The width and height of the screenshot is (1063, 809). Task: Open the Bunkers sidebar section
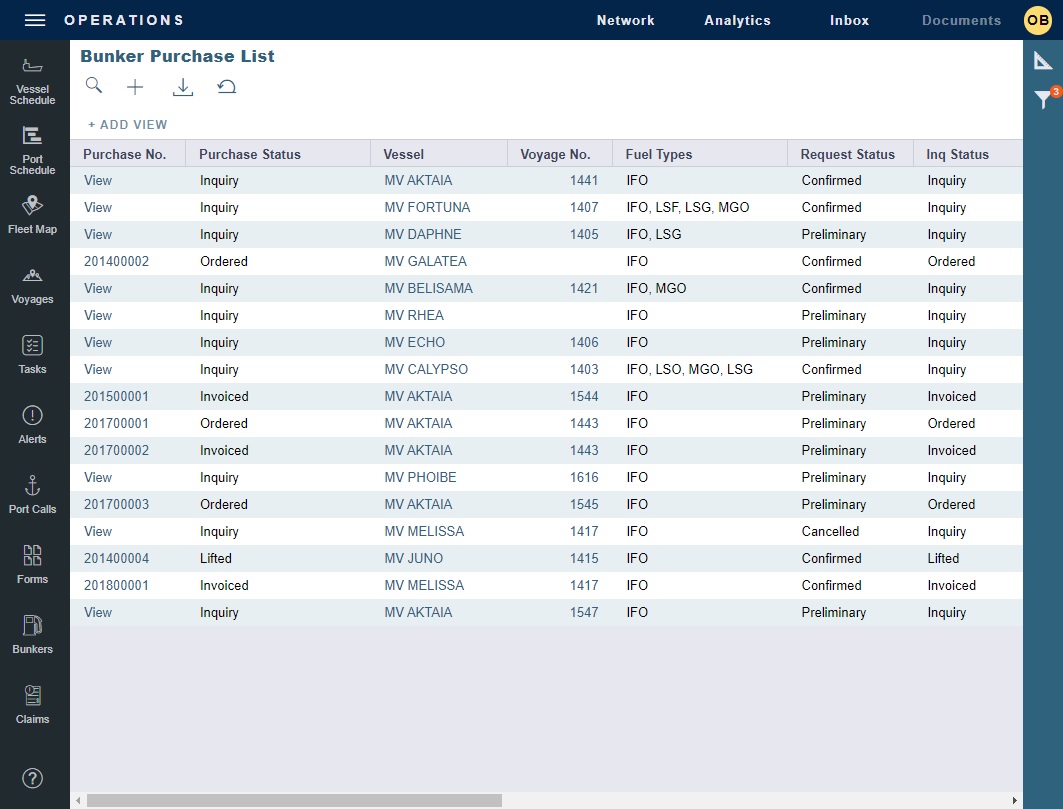tap(32, 635)
